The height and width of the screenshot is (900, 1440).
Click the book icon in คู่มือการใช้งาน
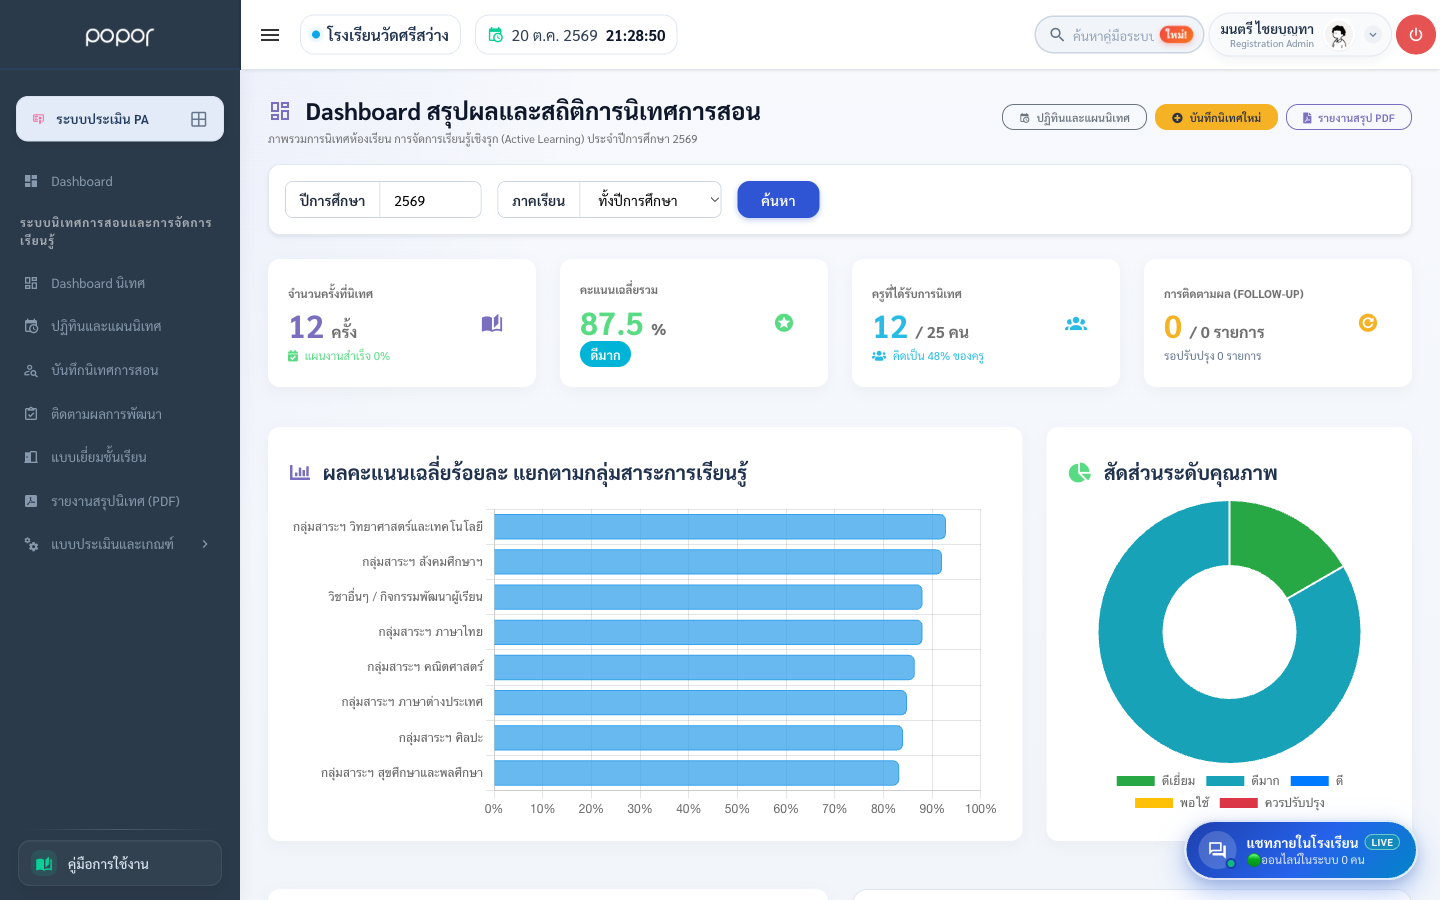pos(44,863)
